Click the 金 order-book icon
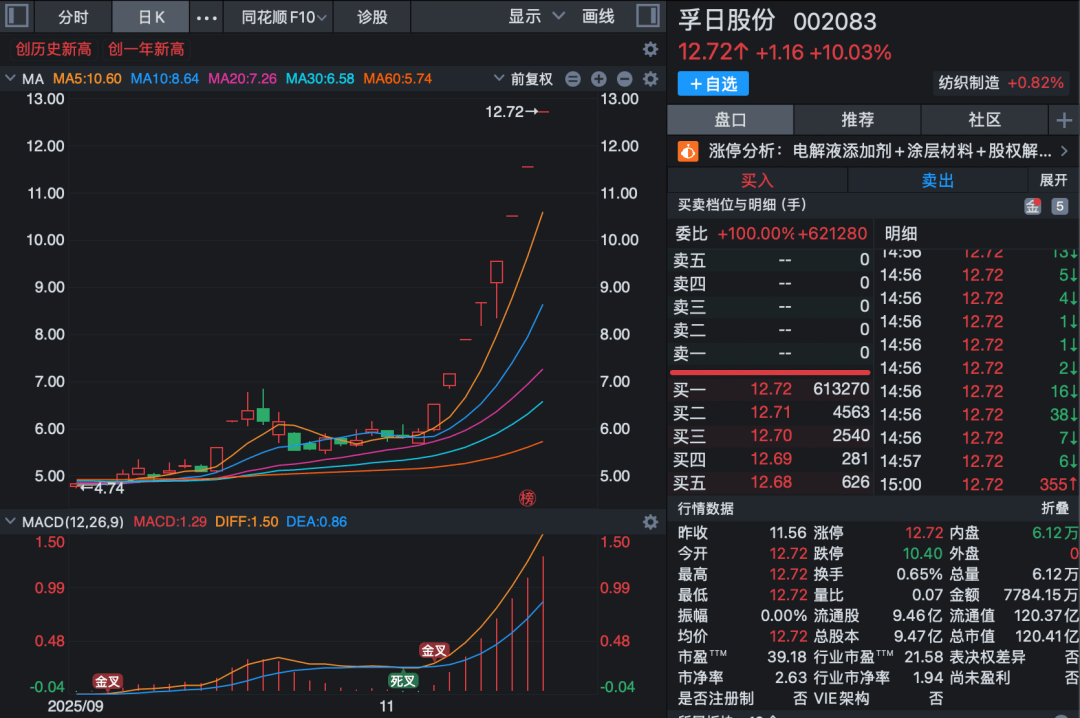This screenshot has height=718, width=1080. coord(1032,206)
